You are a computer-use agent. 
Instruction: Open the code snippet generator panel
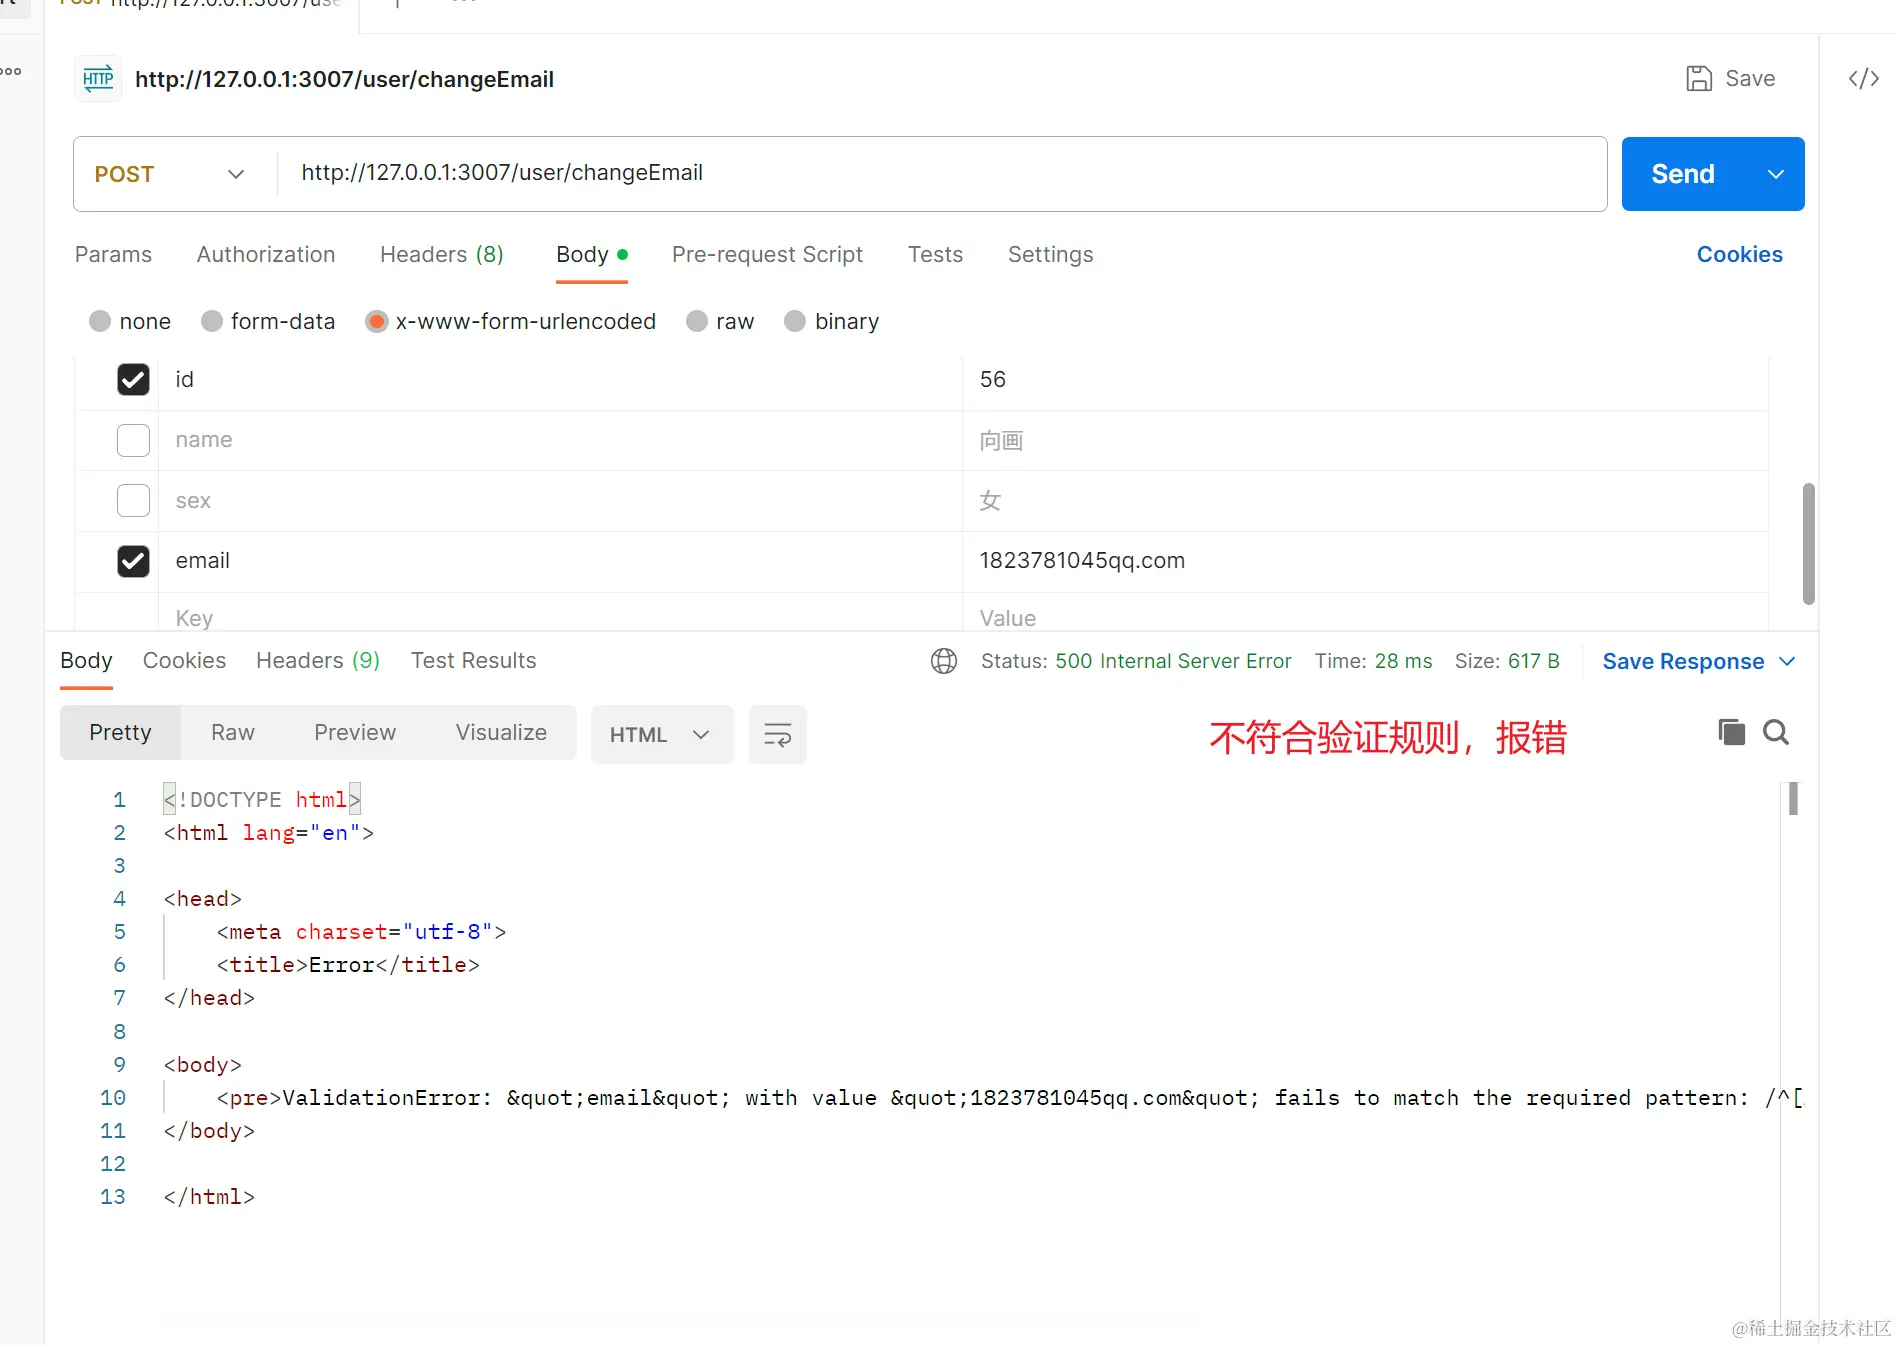click(x=1861, y=78)
